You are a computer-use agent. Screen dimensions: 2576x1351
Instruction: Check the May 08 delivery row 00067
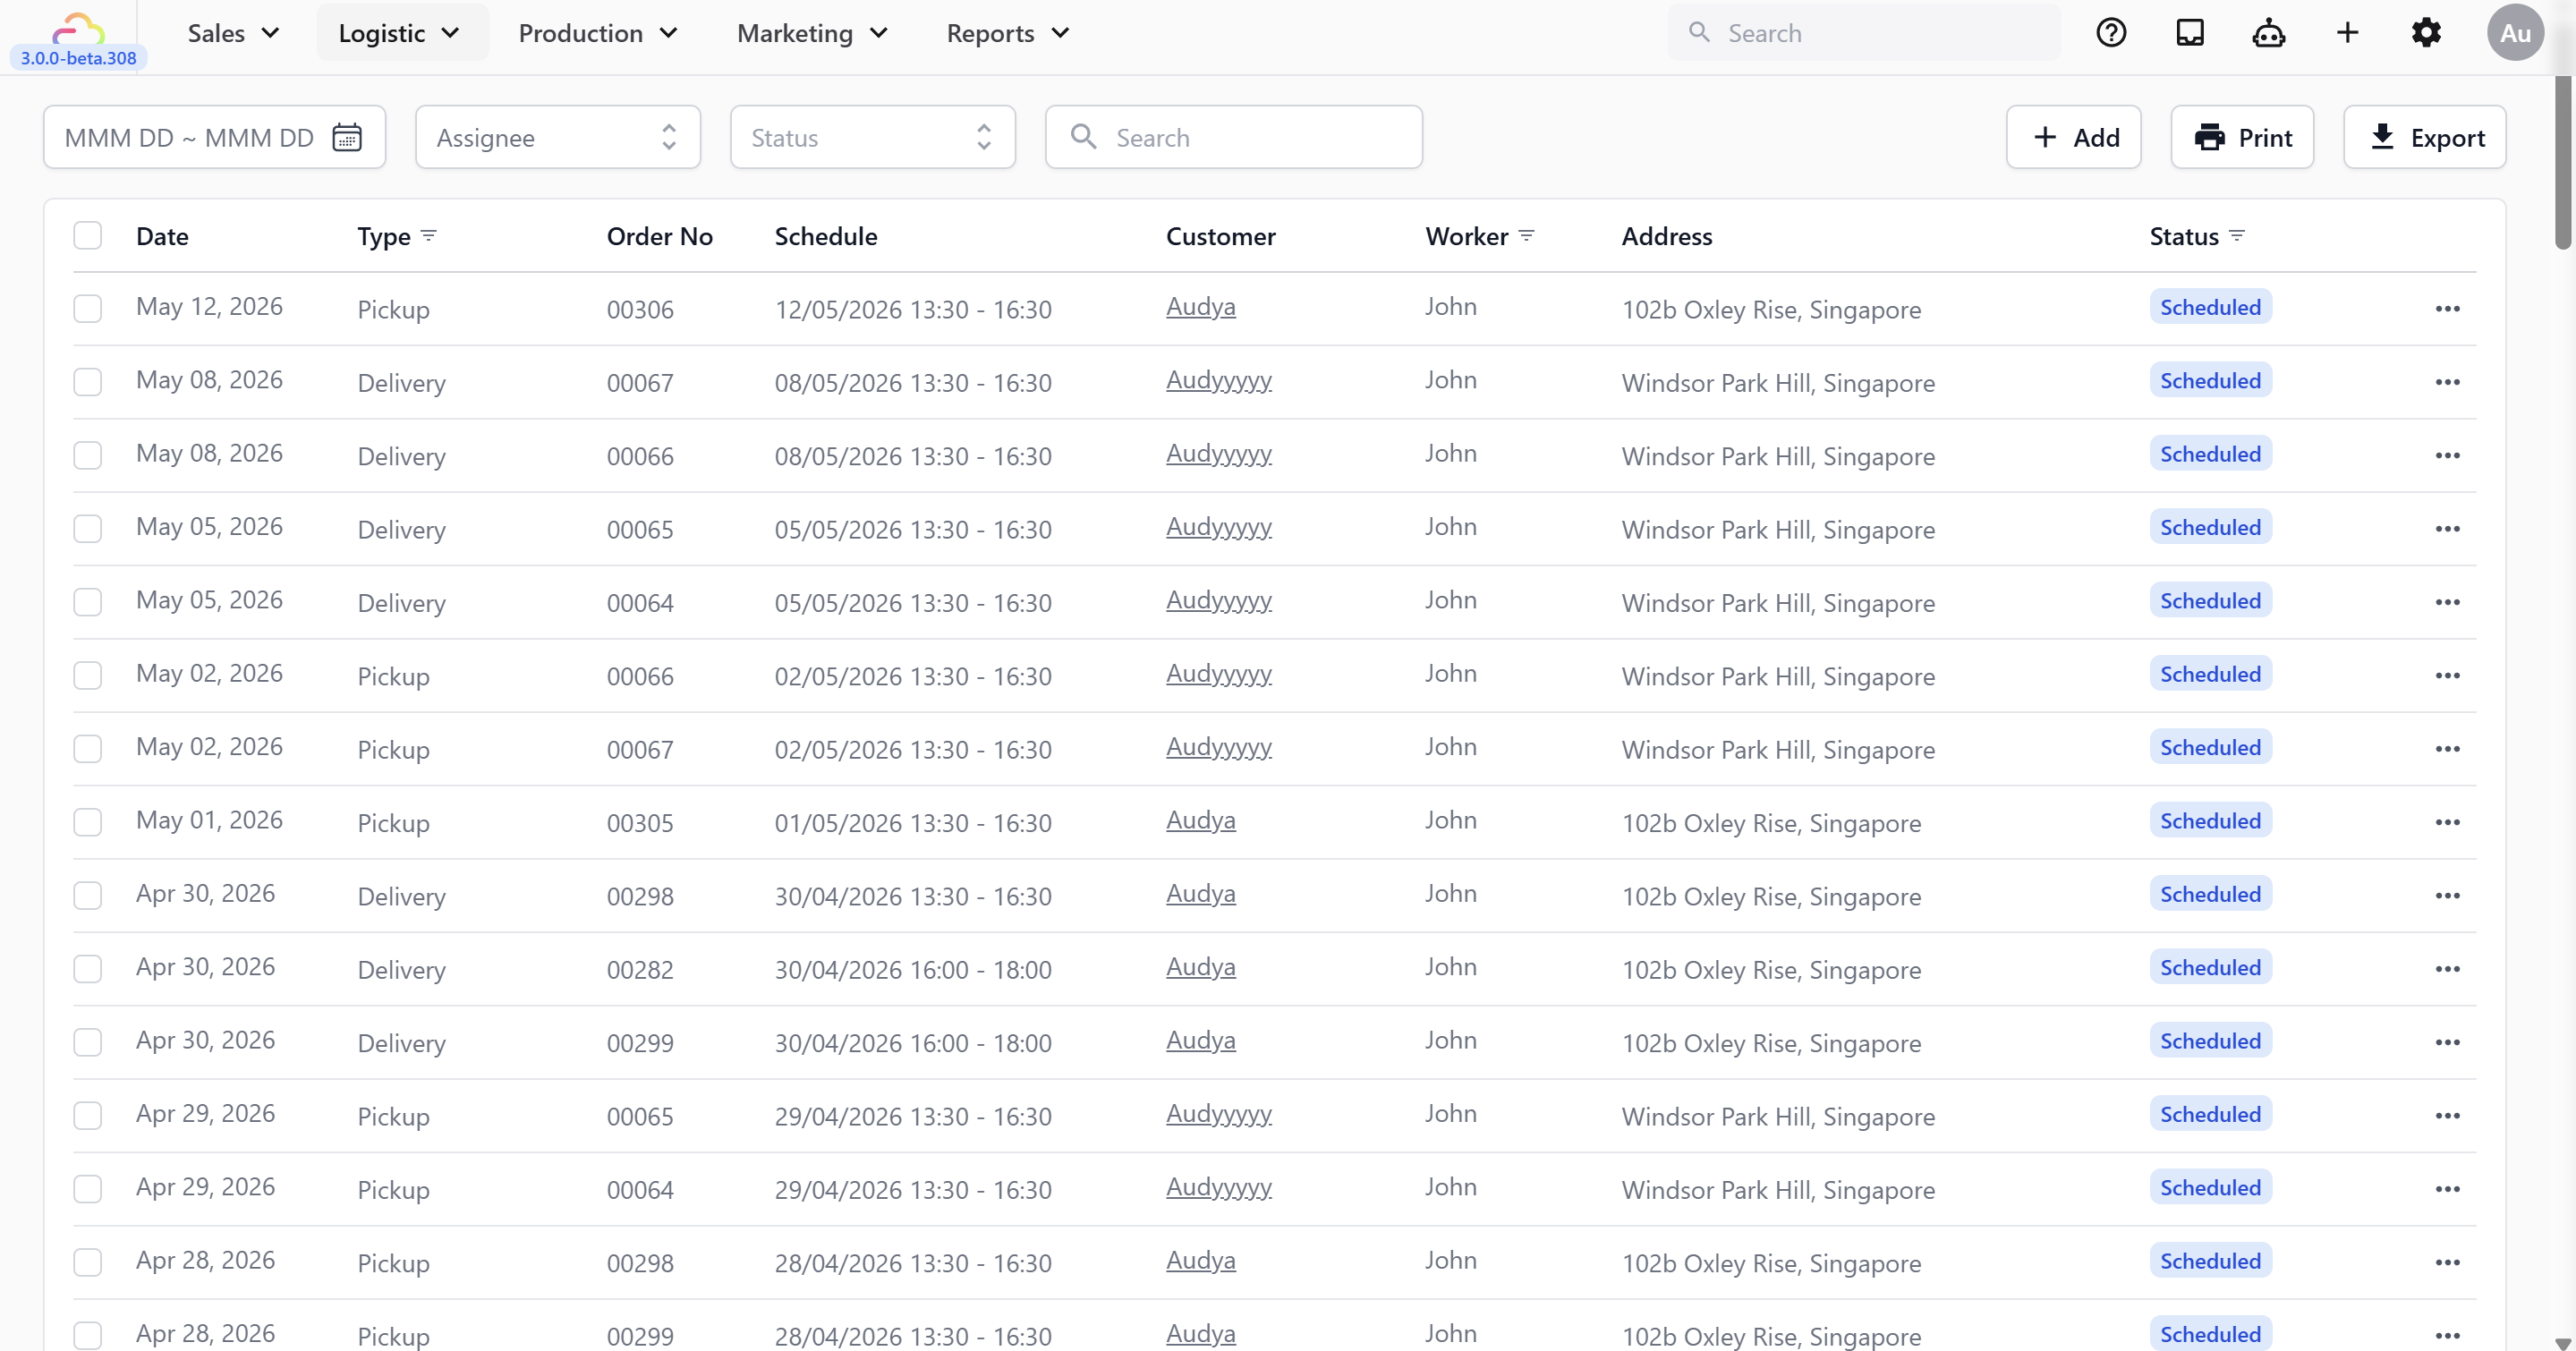tap(88, 382)
